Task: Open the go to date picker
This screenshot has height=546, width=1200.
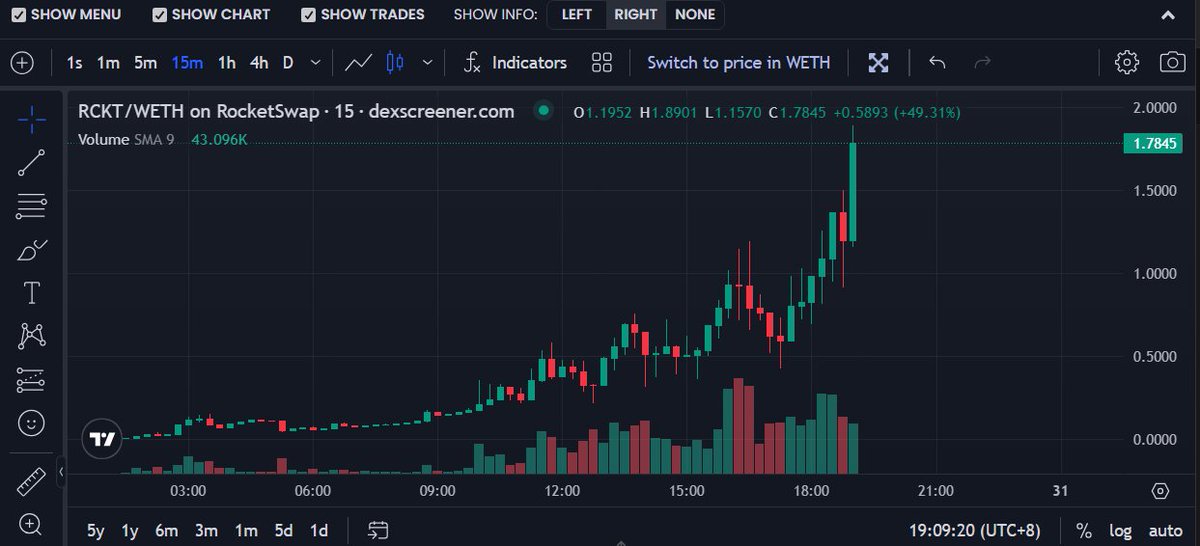Action: pos(378,530)
